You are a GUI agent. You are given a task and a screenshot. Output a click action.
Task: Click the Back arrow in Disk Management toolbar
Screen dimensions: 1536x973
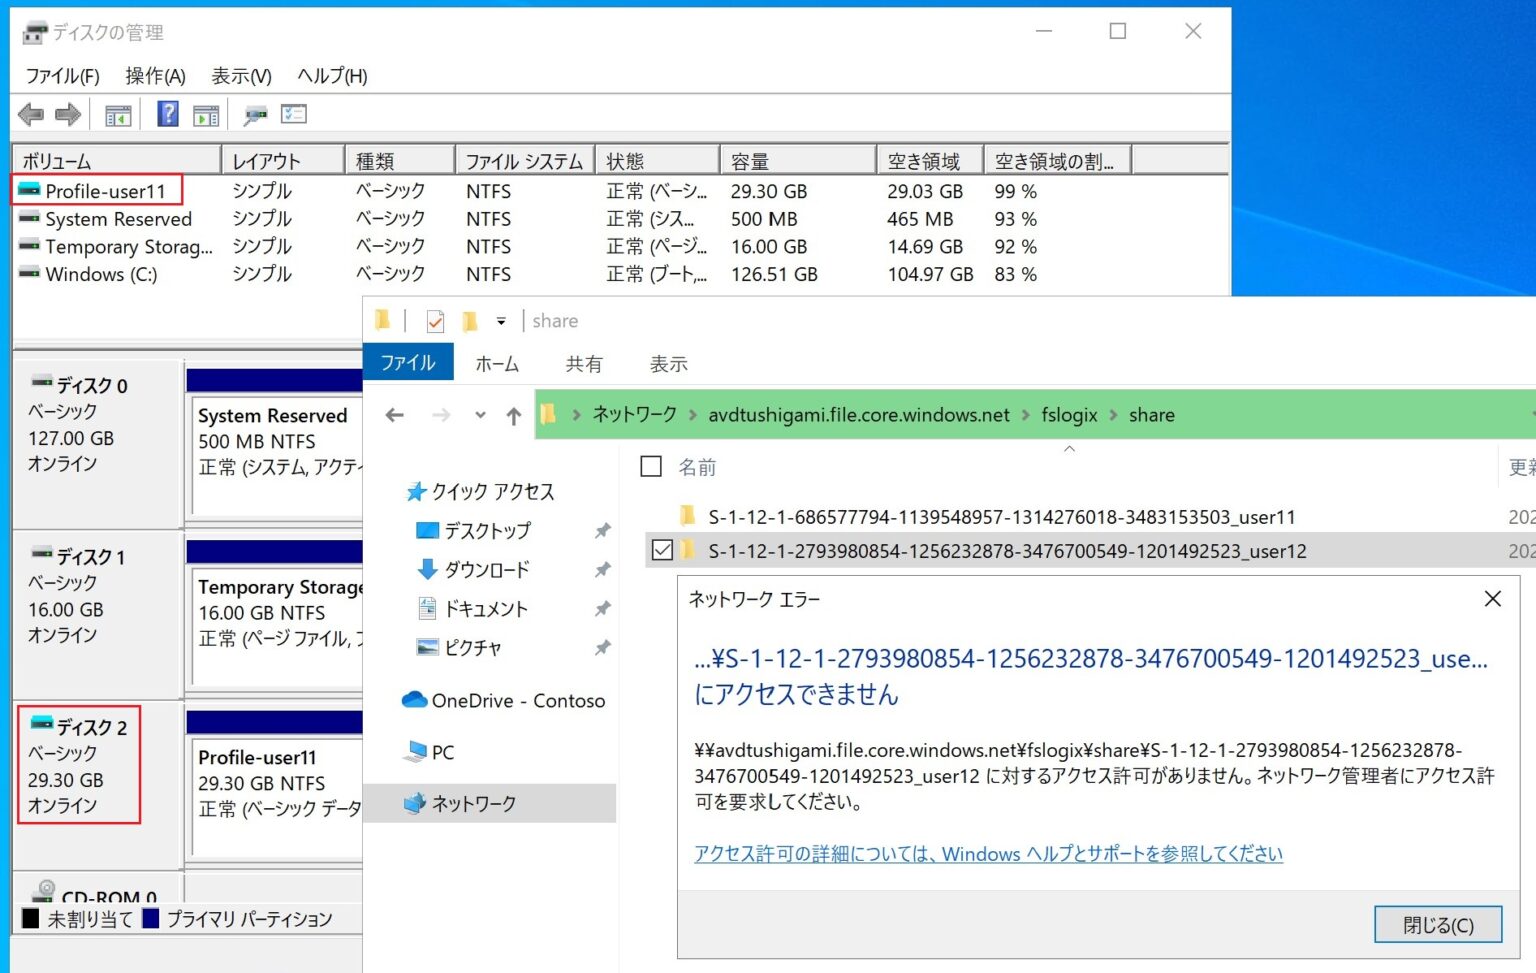[x=30, y=113]
